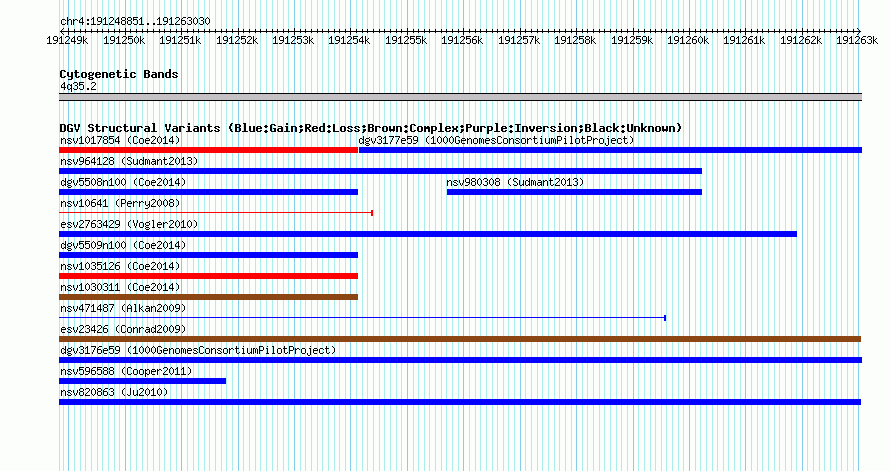Screen dimensions: 890x471
Task: Click the dgv5509n100 blue bar
Action: pyautogui.click(x=208, y=255)
